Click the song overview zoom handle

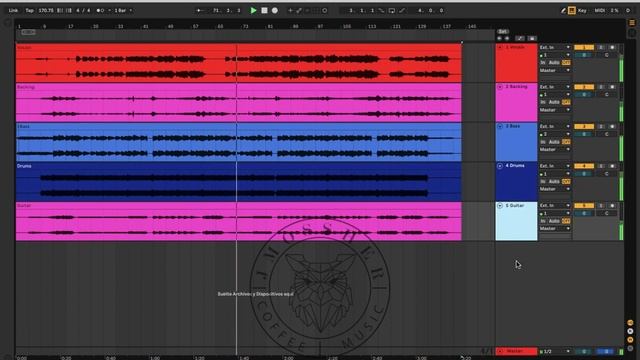pos(28,32)
